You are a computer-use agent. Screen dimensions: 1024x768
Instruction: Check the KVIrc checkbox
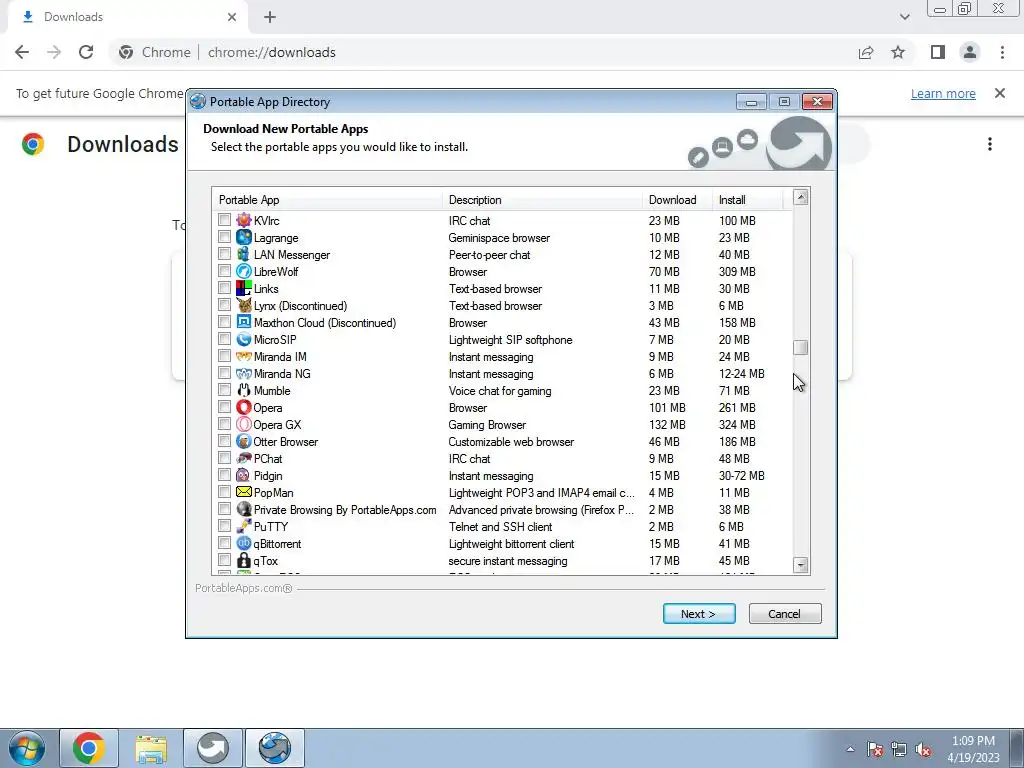coord(225,220)
